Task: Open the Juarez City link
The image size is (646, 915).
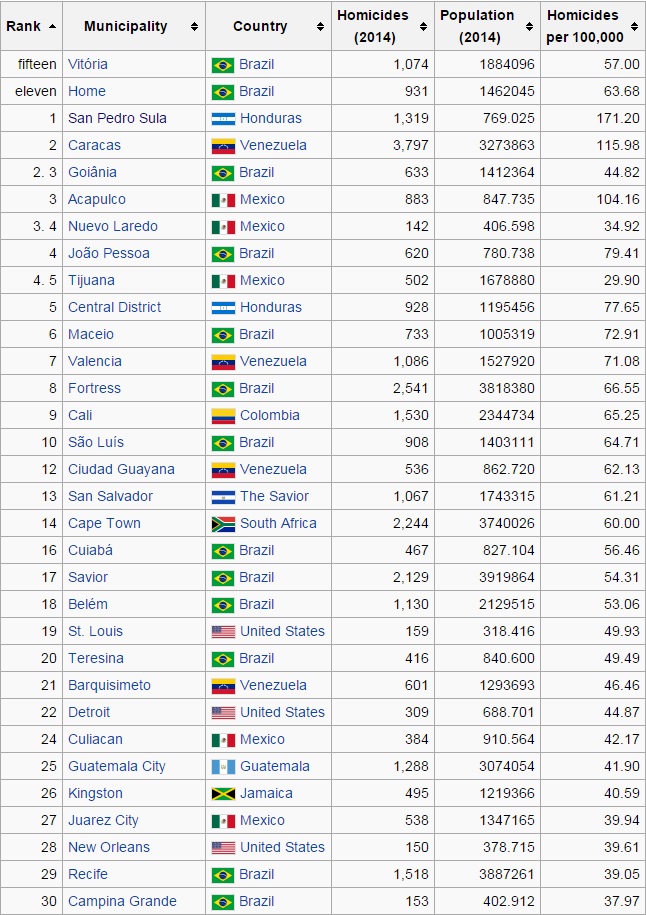Action: coord(103,820)
